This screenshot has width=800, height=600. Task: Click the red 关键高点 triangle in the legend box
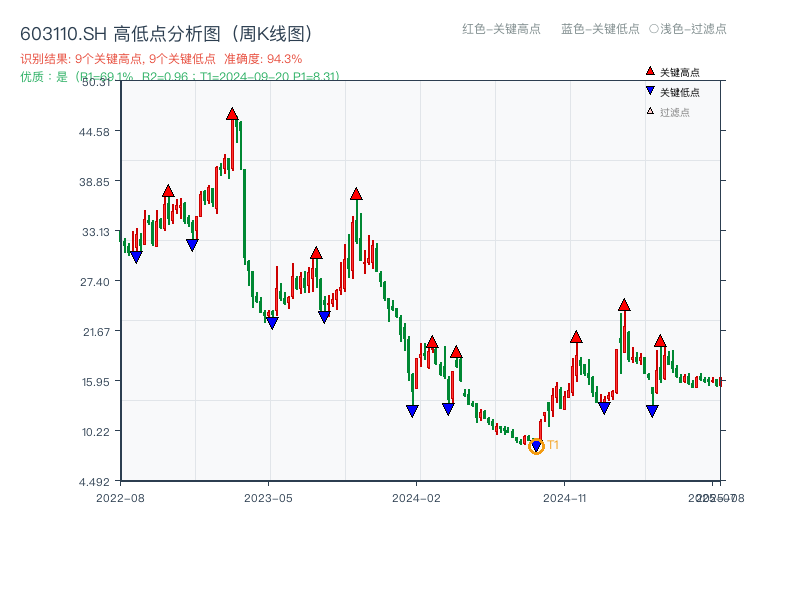(650, 70)
